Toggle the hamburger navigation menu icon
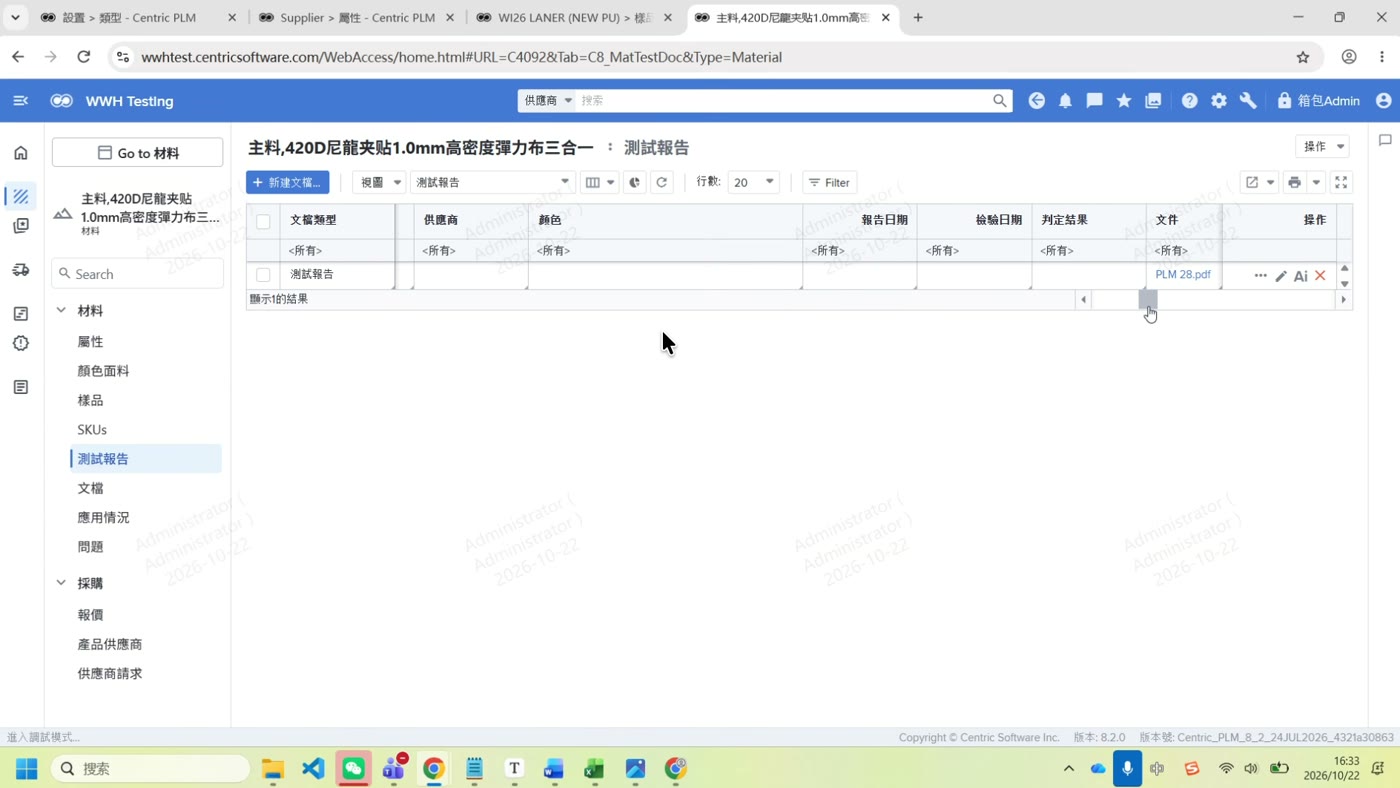1400x788 pixels. tap(20, 101)
